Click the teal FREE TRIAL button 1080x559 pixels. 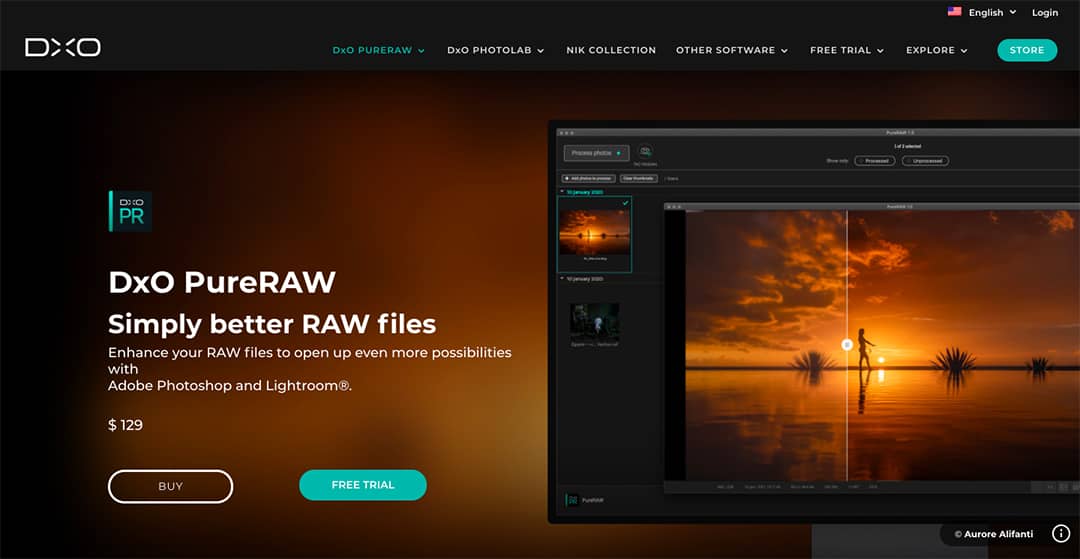pos(363,485)
